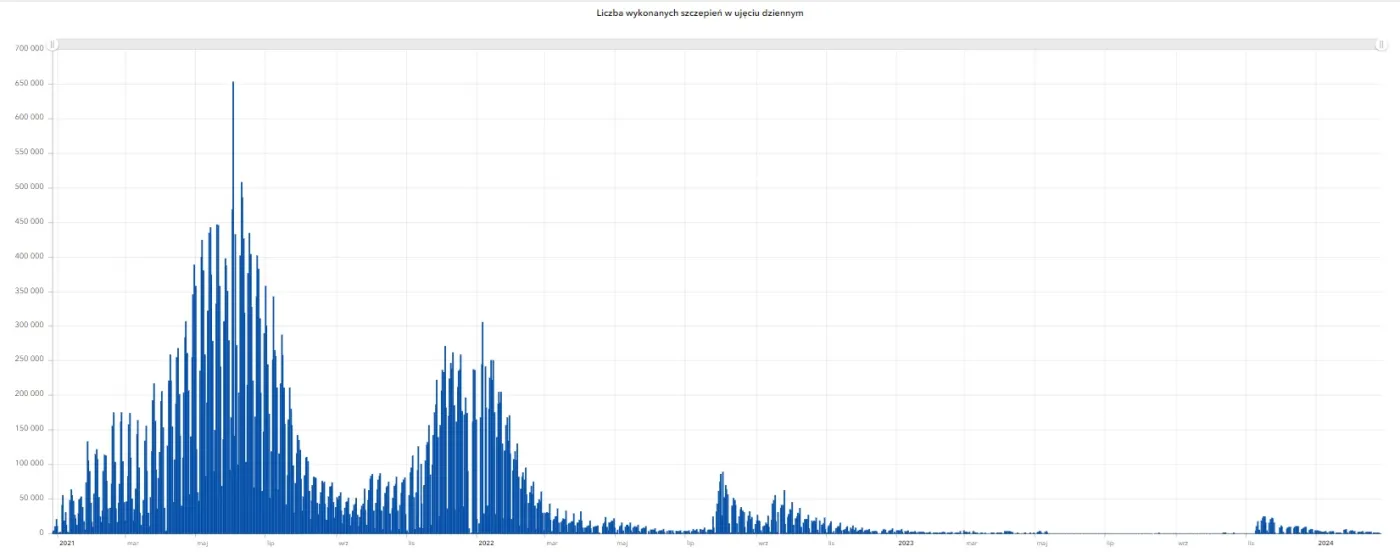
Task: Click the chart title 'Liczba wykonanych szczepień'
Action: (699, 13)
